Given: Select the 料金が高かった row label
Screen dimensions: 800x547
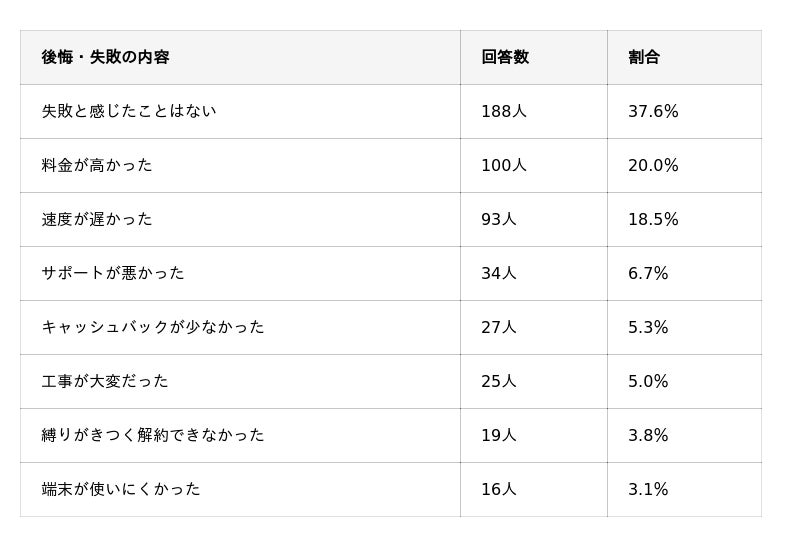Looking at the screenshot, I should [x=96, y=166].
